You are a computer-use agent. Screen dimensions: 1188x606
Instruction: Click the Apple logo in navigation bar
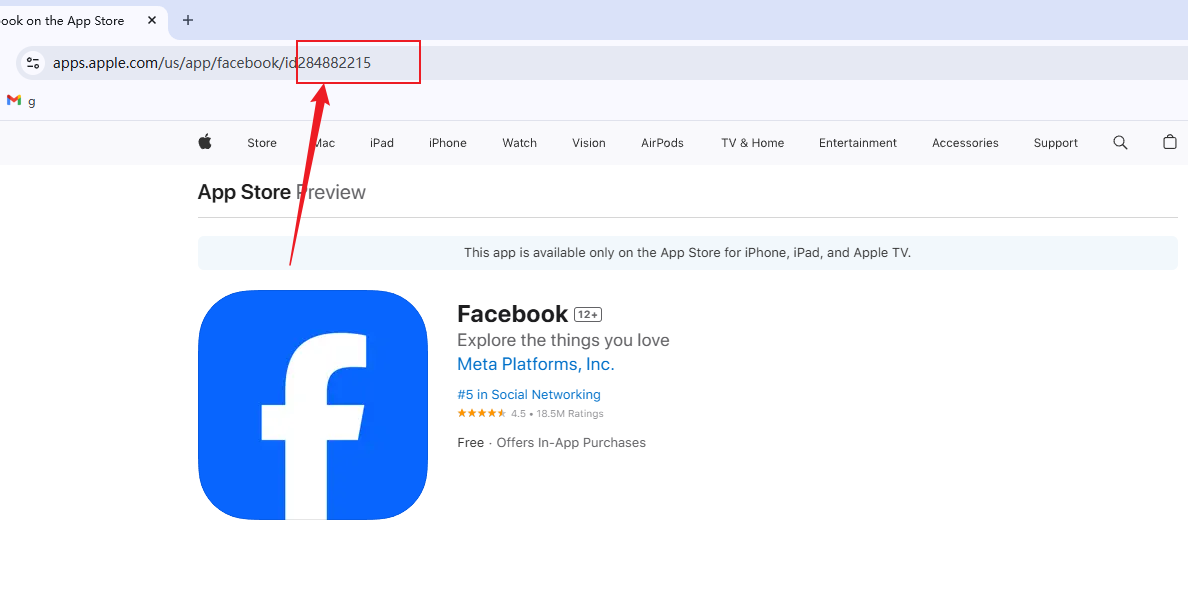click(204, 143)
